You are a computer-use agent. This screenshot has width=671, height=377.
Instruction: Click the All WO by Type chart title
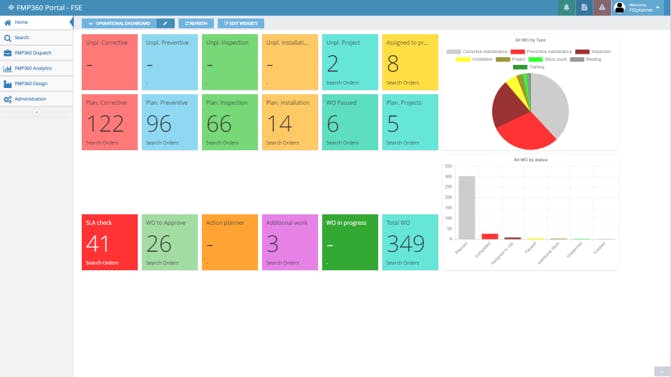[530, 40]
